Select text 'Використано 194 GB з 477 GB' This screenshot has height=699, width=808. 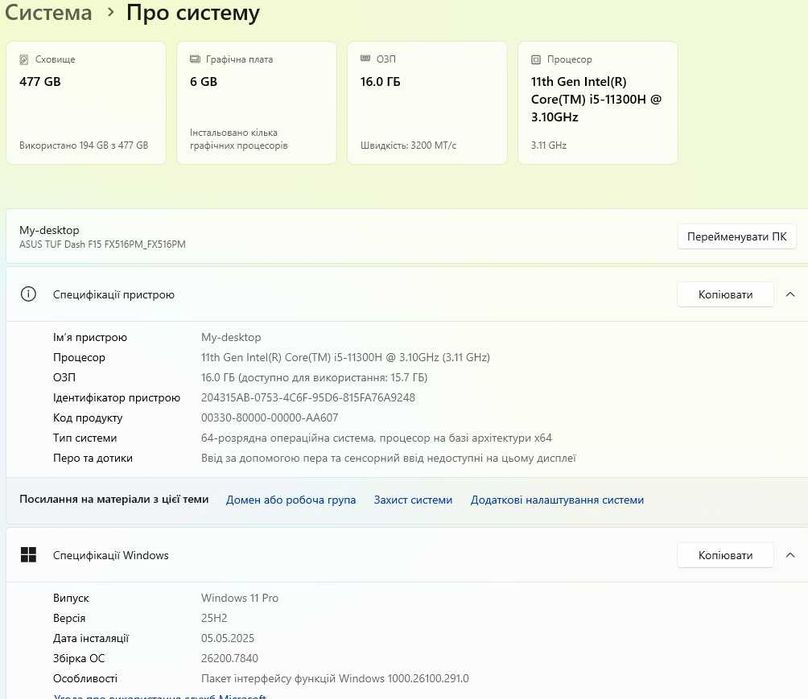83,145
